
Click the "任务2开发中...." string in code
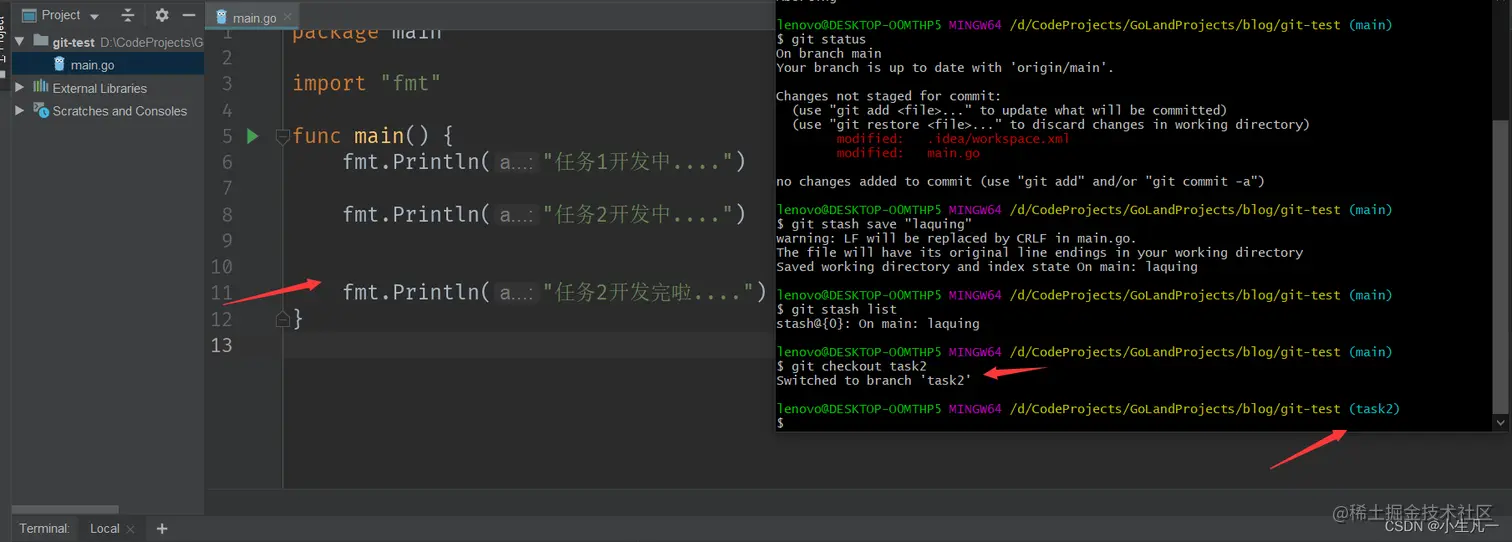pyautogui.click(x=639, y=214)
